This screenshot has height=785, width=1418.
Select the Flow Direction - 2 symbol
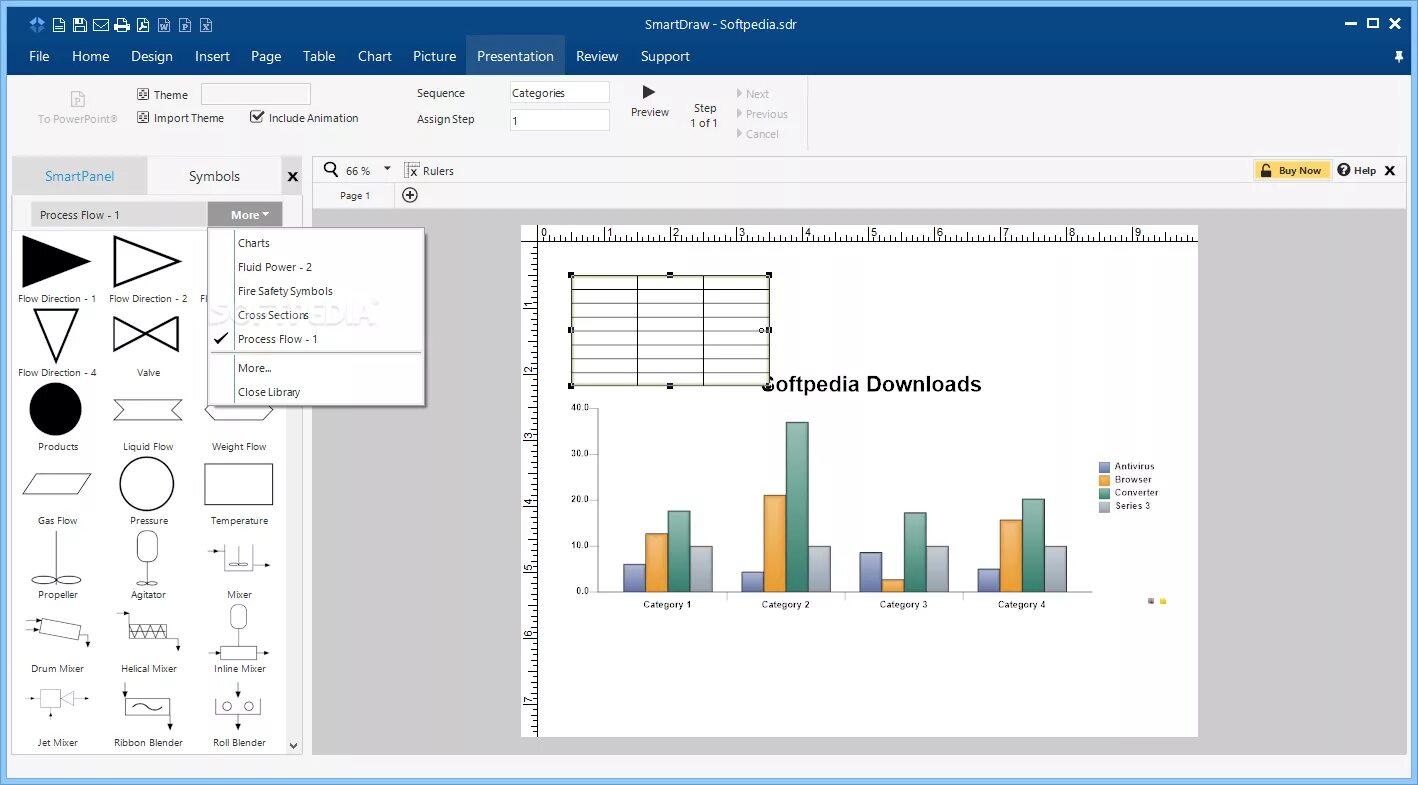click(x=148, y=269)
